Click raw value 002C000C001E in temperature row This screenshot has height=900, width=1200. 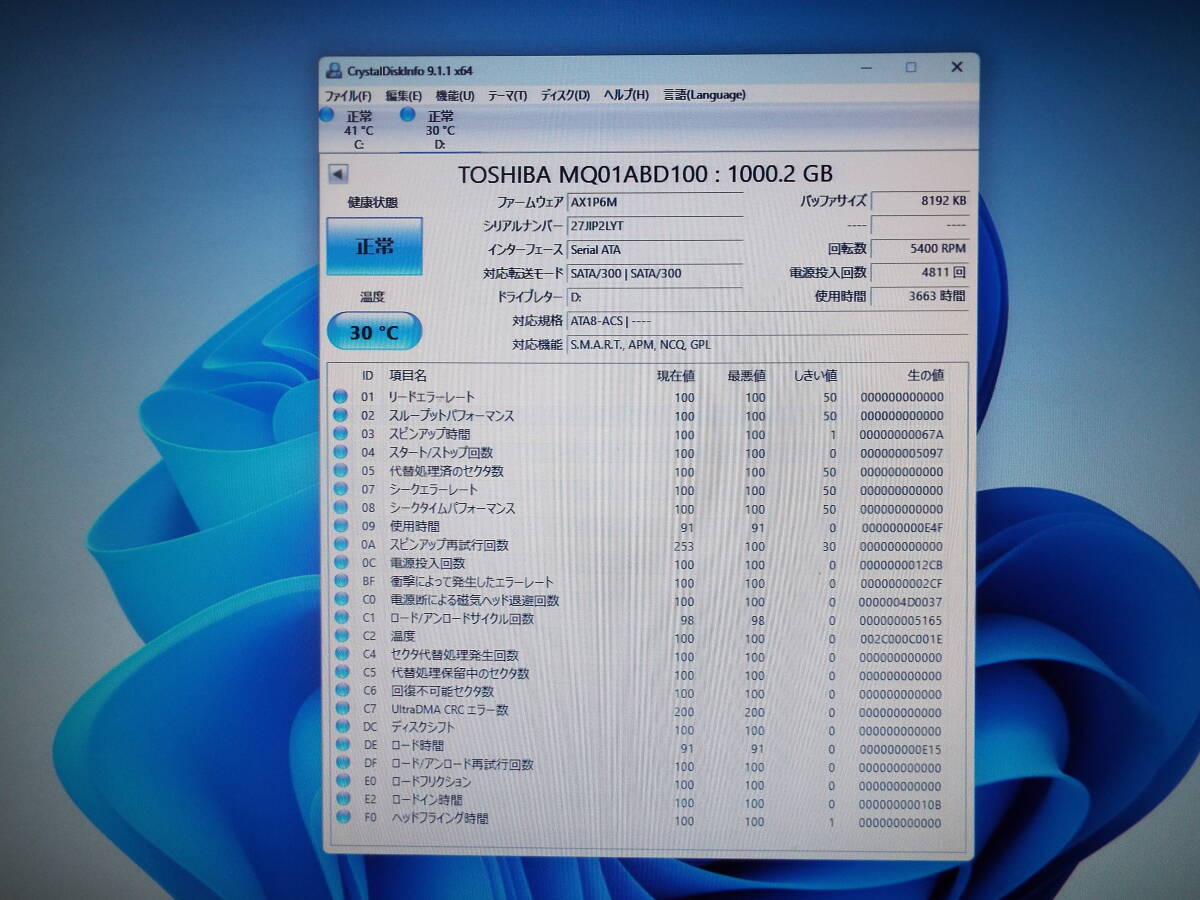[x=901, y=639]
